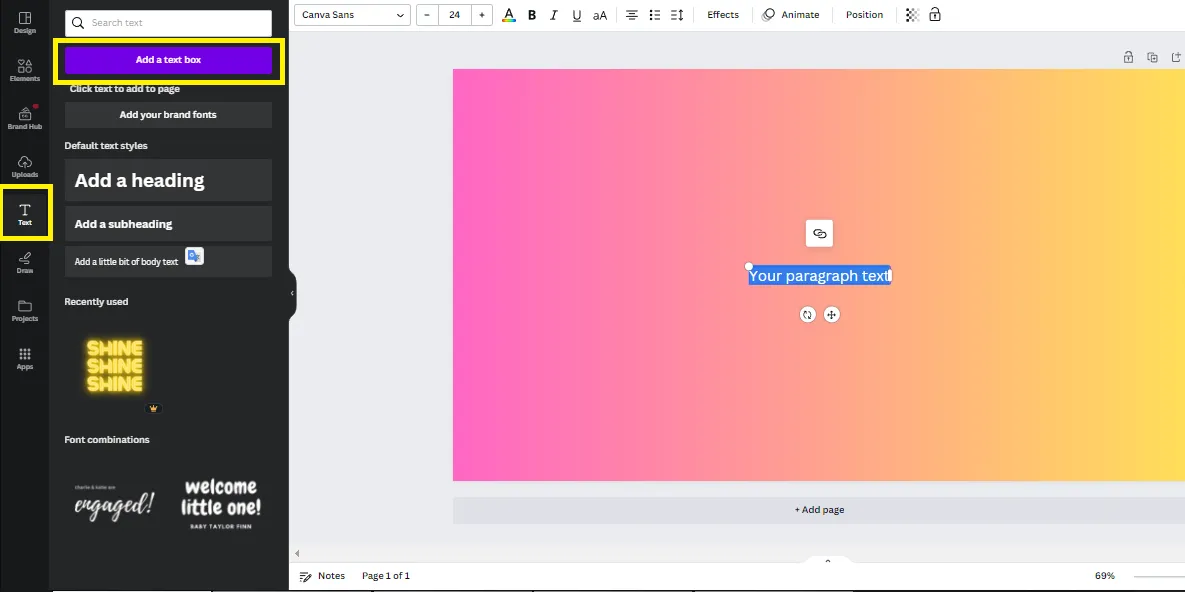Choose the welcome little one! font combination
This screenshot has width=1185, height=592.
(x=221, y=502)
